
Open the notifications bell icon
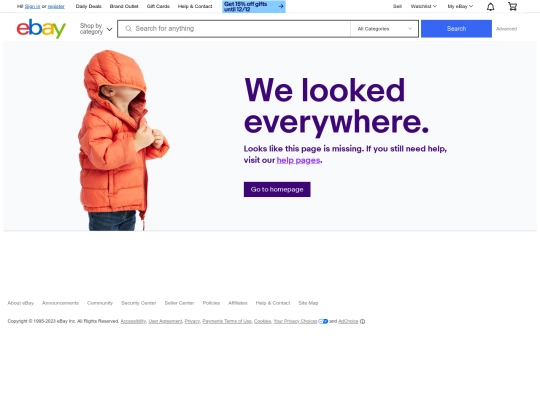[490, 7]
